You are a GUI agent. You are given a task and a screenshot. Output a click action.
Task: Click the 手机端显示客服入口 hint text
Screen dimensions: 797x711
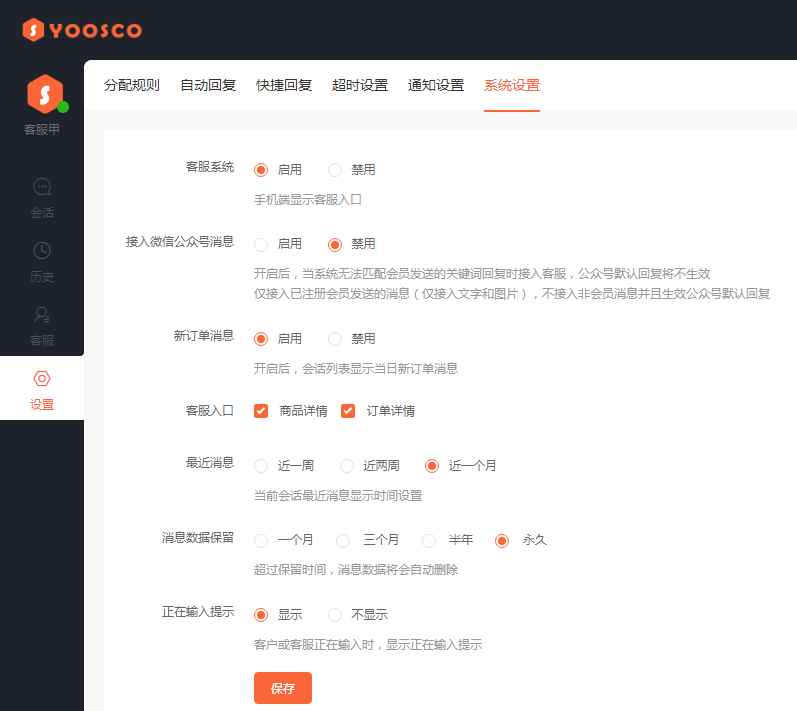pos(308,200)
